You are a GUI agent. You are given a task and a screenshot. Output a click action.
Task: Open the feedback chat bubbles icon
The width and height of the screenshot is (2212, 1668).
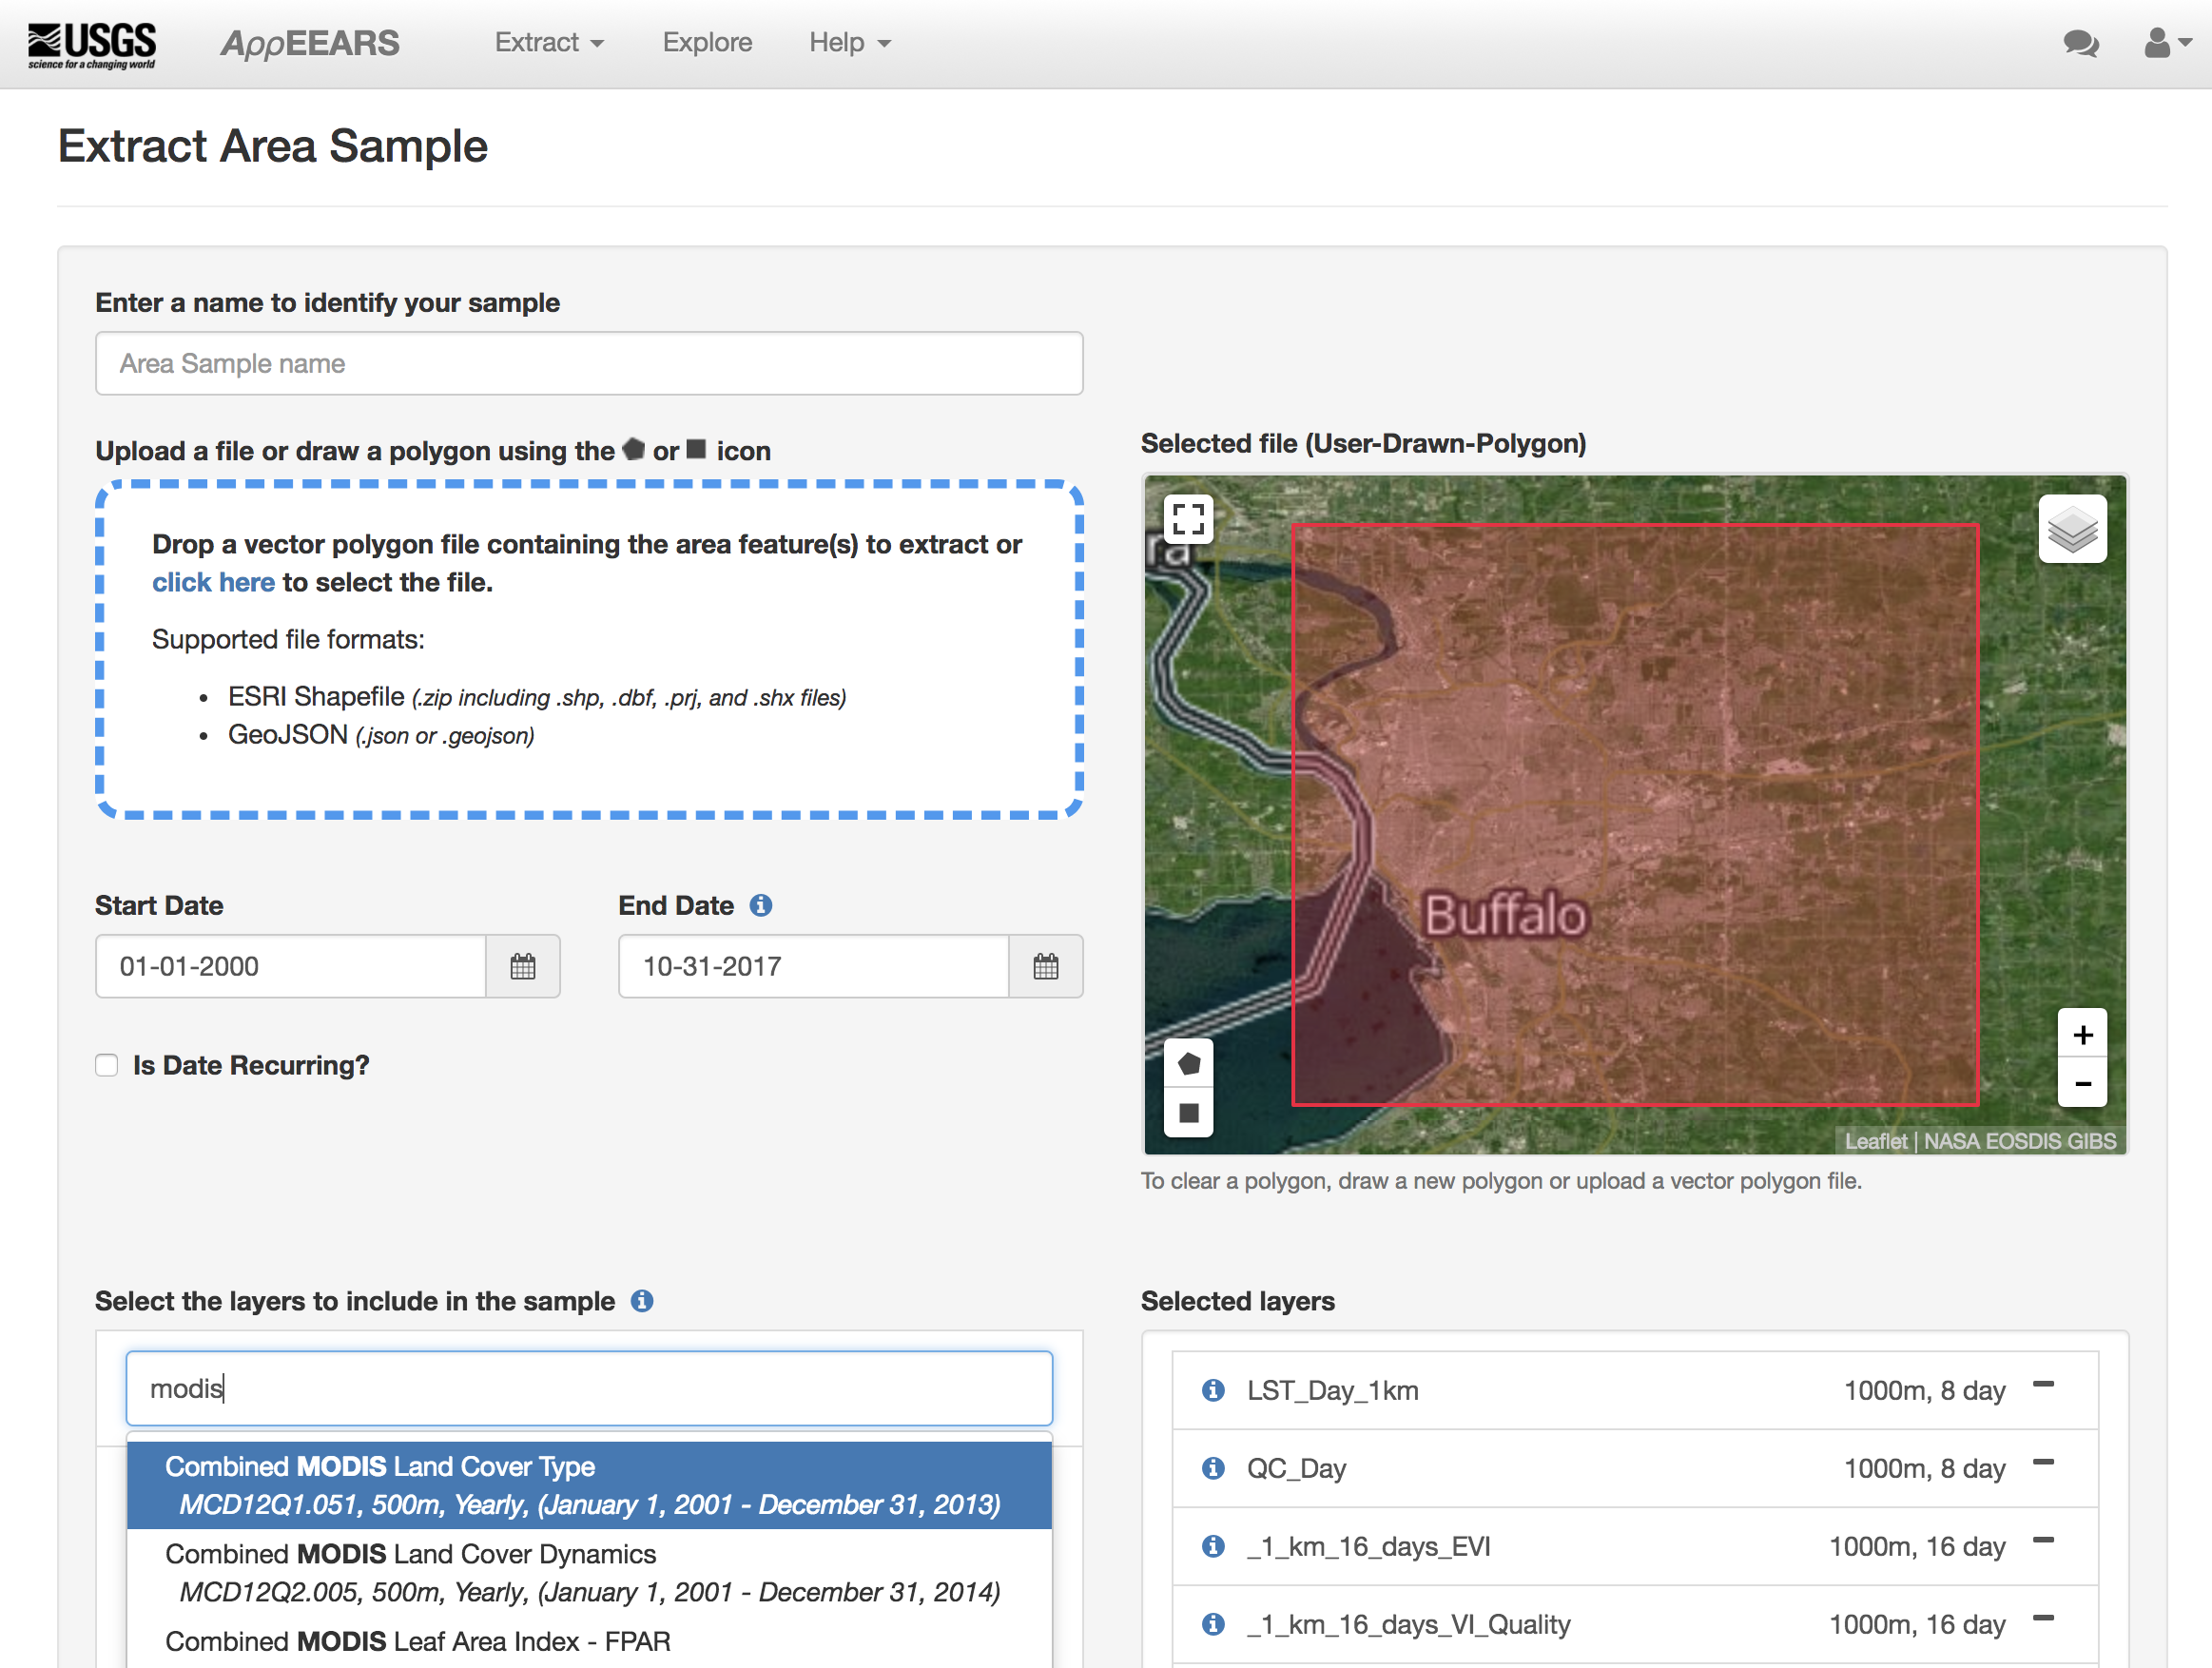click(2080, 43)
